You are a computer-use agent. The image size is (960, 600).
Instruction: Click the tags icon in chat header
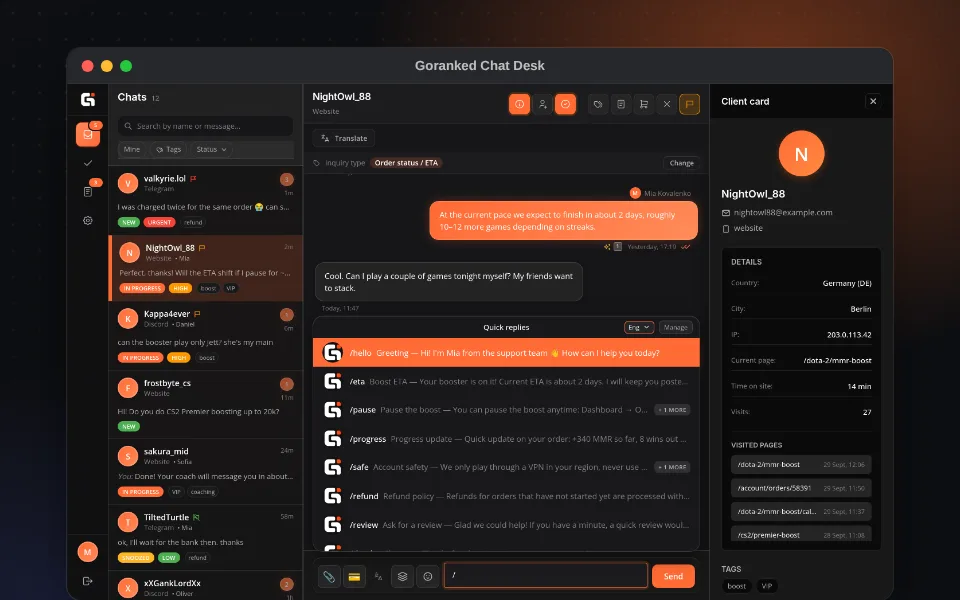(x=598, y=104)
